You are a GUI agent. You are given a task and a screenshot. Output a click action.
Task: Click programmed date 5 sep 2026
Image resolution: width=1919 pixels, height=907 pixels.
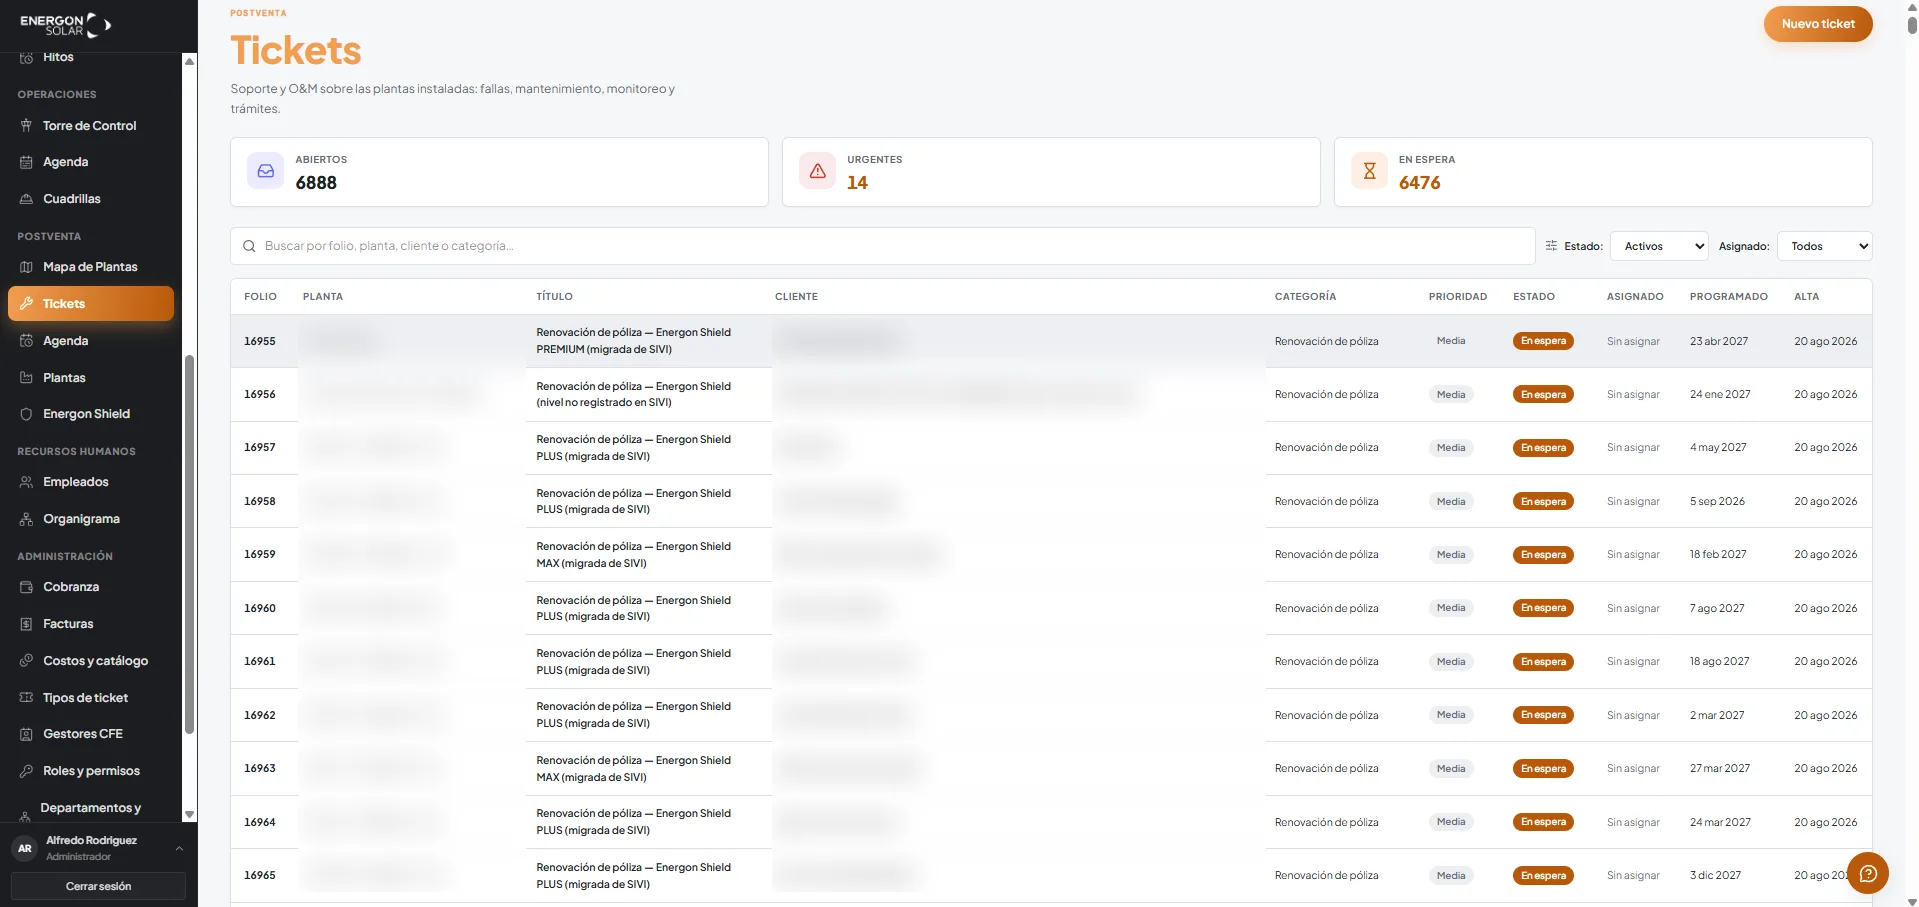click(1717, 501)
